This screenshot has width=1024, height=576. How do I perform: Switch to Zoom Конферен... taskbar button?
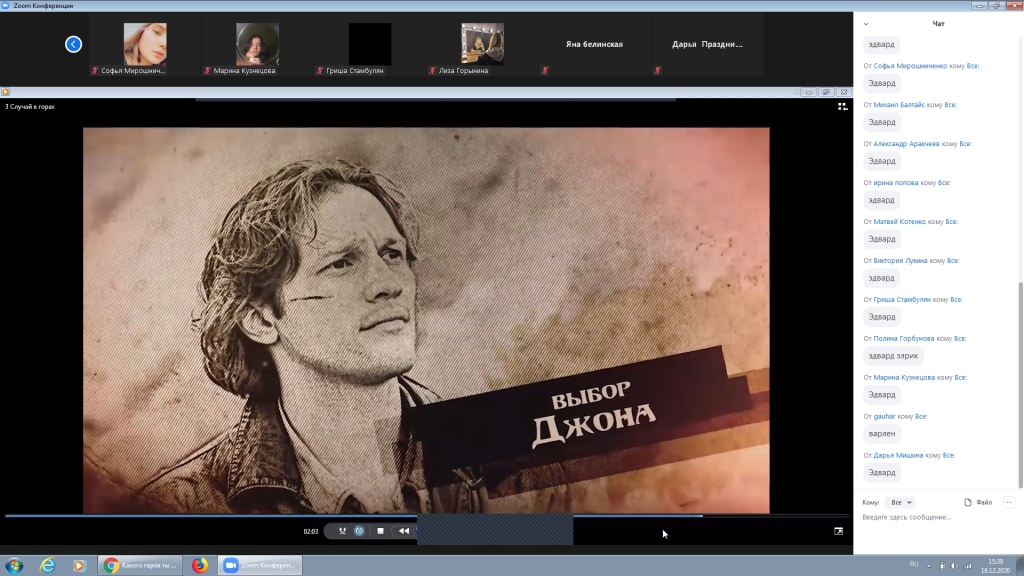(260, 566)
